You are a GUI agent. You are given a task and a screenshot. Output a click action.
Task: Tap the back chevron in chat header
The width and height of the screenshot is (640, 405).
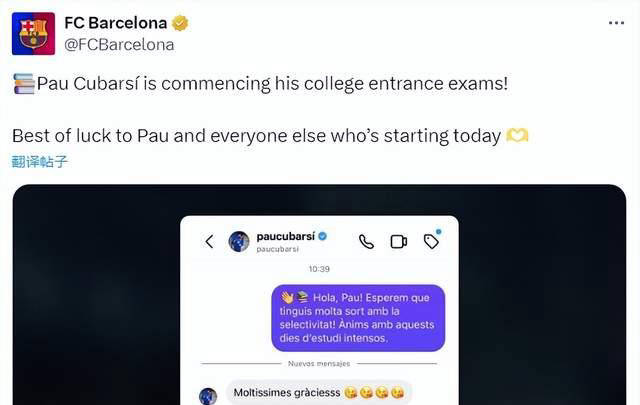point(209,241)
